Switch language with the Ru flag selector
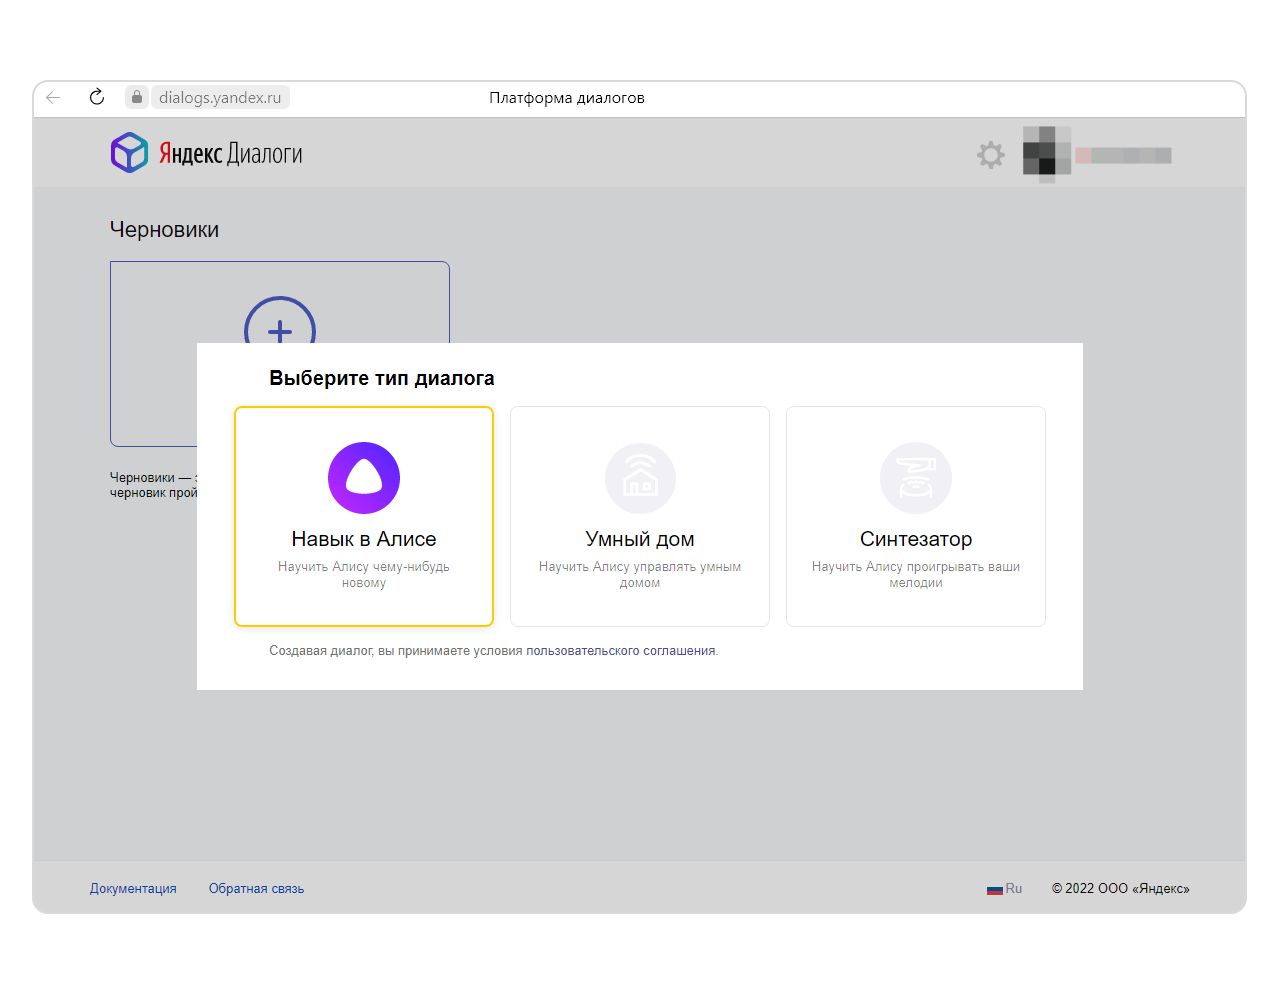 [1004, 889]
